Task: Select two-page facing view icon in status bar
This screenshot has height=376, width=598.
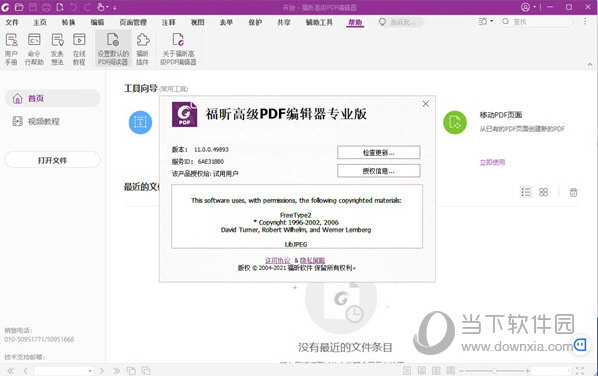Action: click(436, 371)
